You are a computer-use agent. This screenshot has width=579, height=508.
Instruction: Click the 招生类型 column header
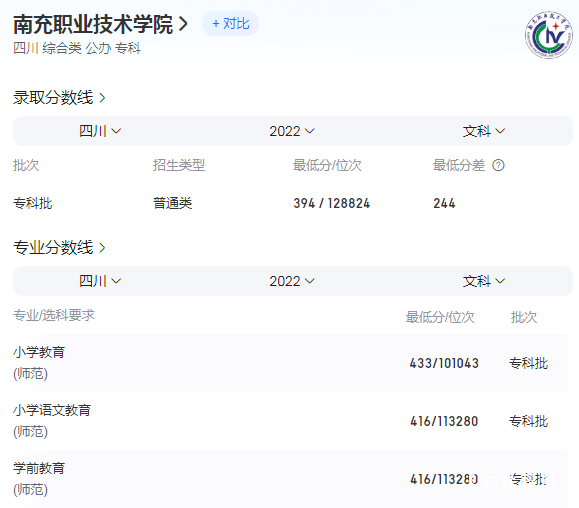179,165
